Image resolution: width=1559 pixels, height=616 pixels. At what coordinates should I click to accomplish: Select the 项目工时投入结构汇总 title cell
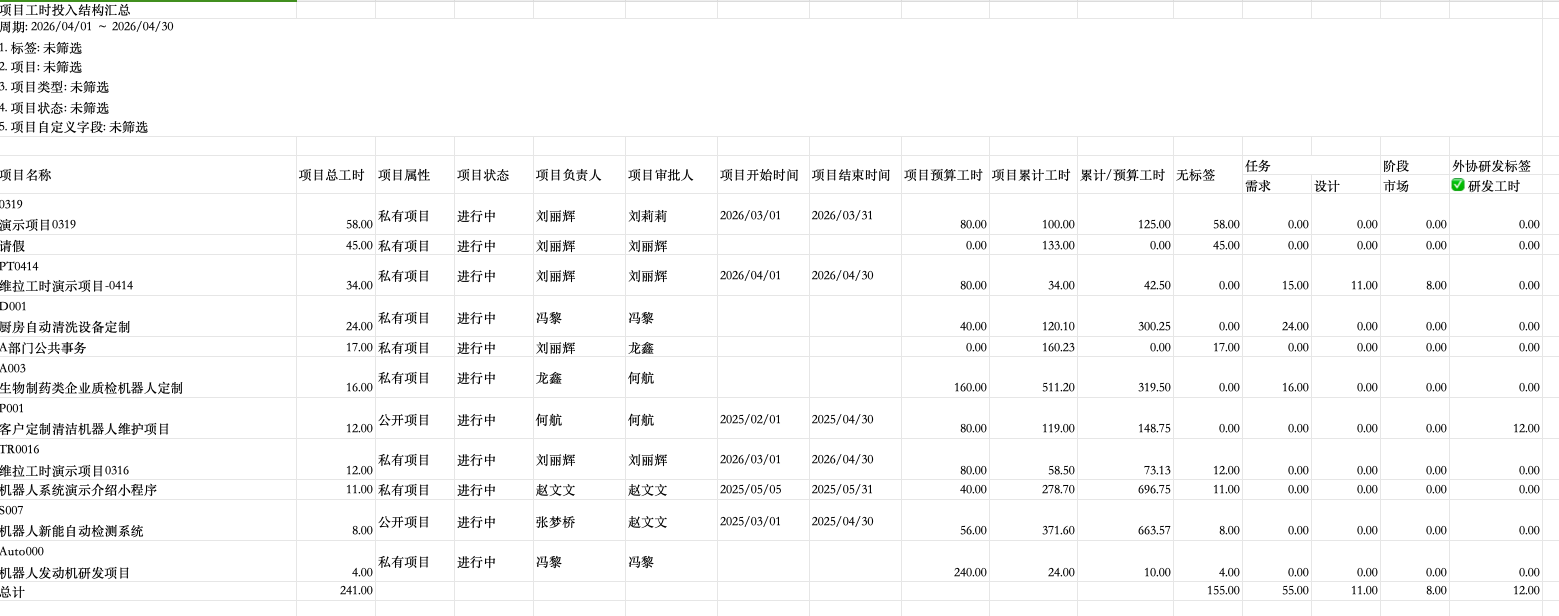[x=148, y=9]
